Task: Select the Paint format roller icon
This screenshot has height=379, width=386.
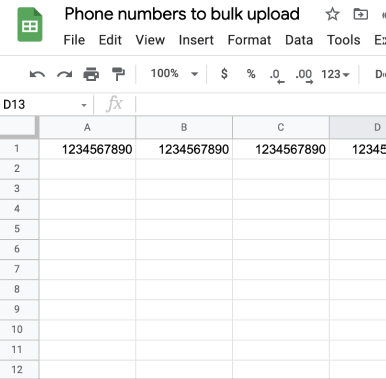Action: (x=118, y=74)
